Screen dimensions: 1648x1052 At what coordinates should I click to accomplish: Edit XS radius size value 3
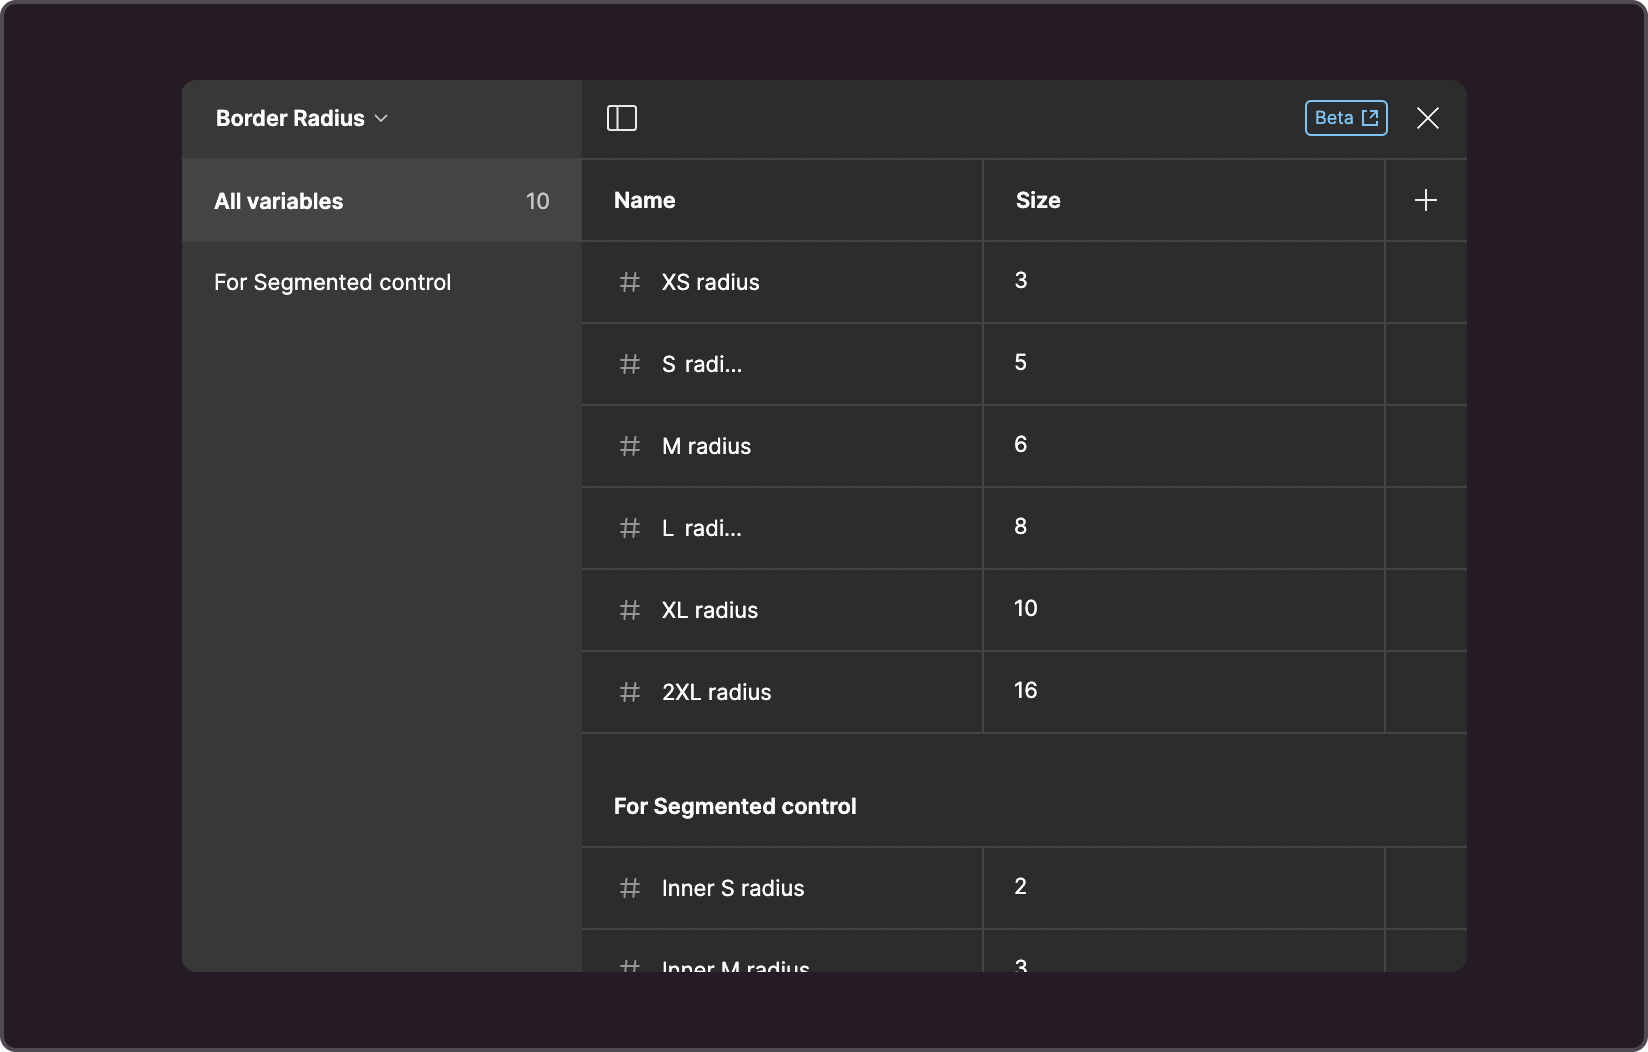[1184, 282]
